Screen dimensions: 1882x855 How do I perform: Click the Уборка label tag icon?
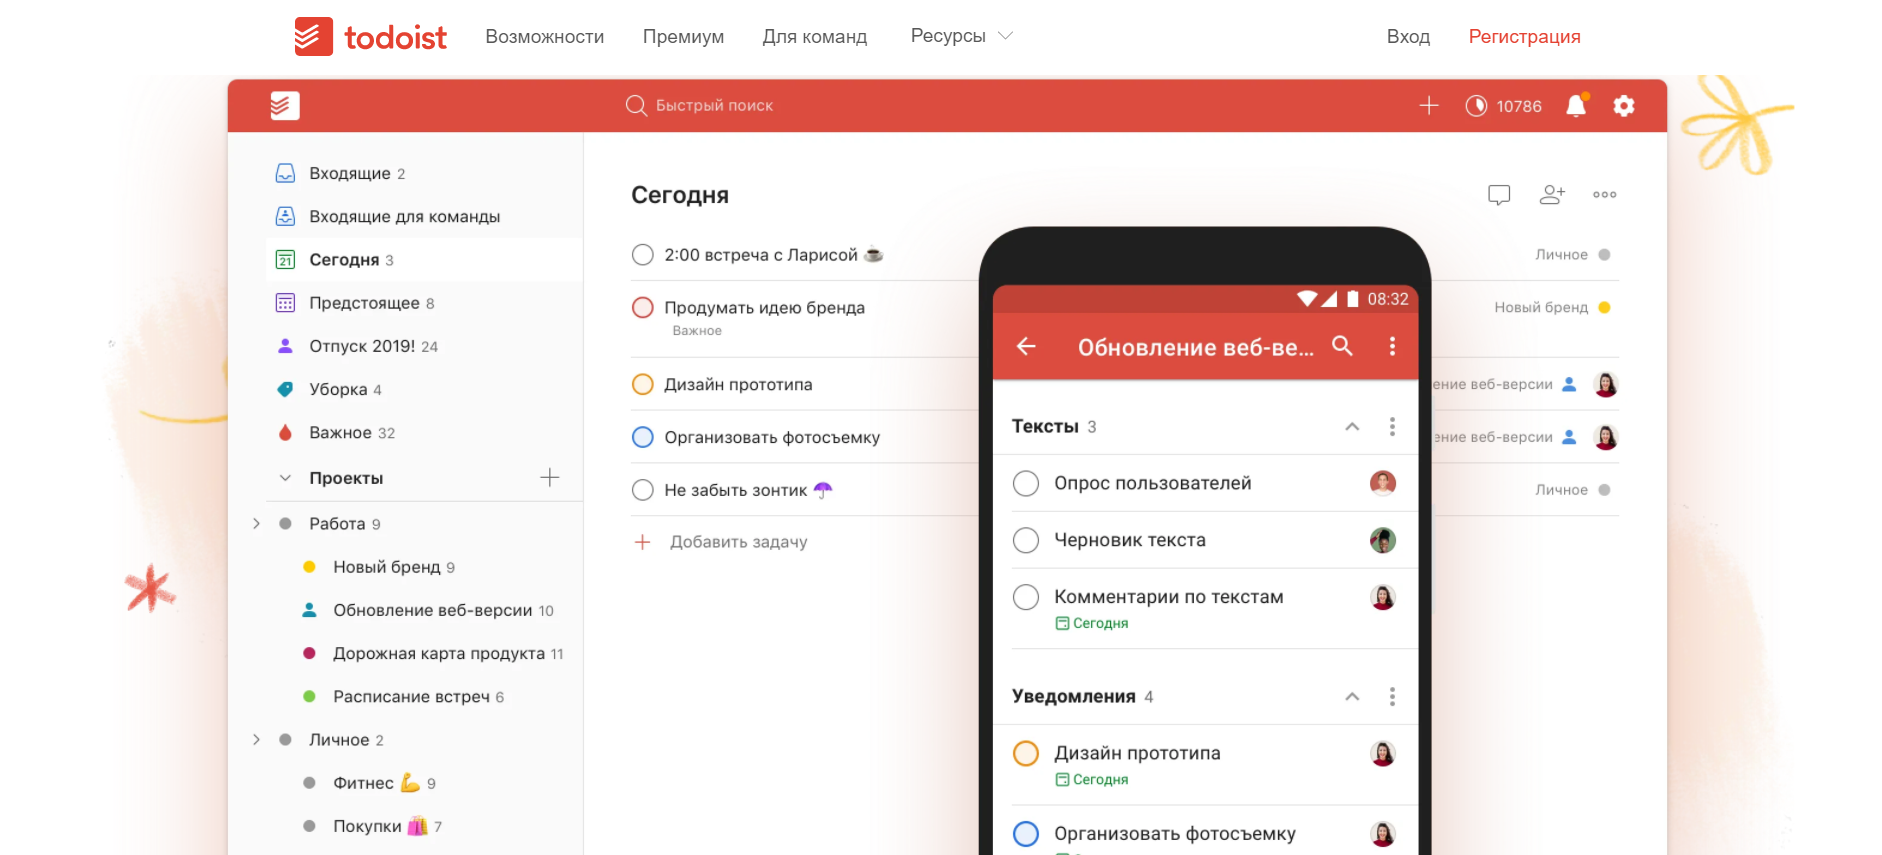[285, 389]
